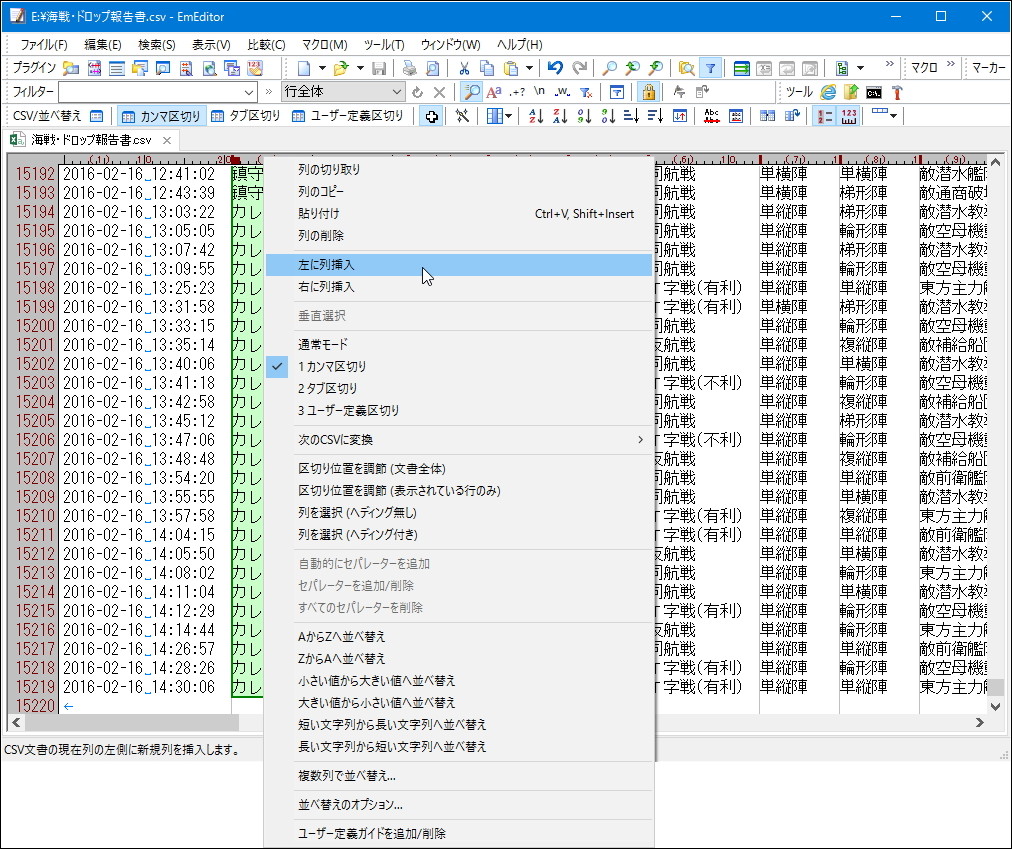Click the remove filter funnel icon

click(585, 92)
